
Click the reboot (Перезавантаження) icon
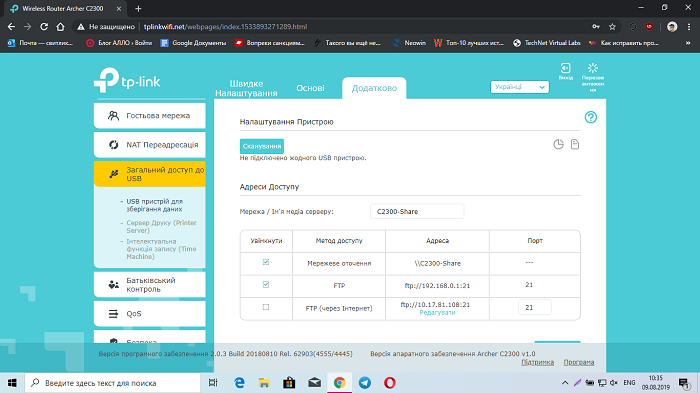(x=593, y=68)
